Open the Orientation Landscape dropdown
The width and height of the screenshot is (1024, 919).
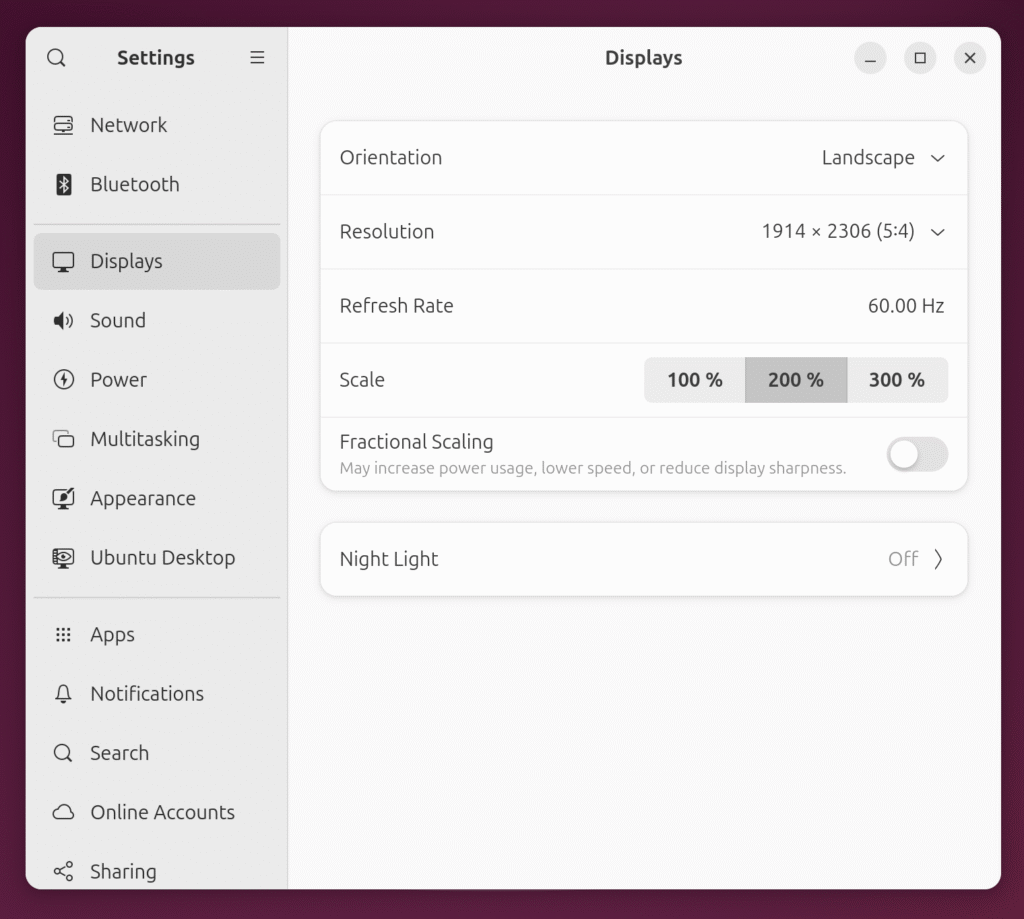tap(882, 158)
